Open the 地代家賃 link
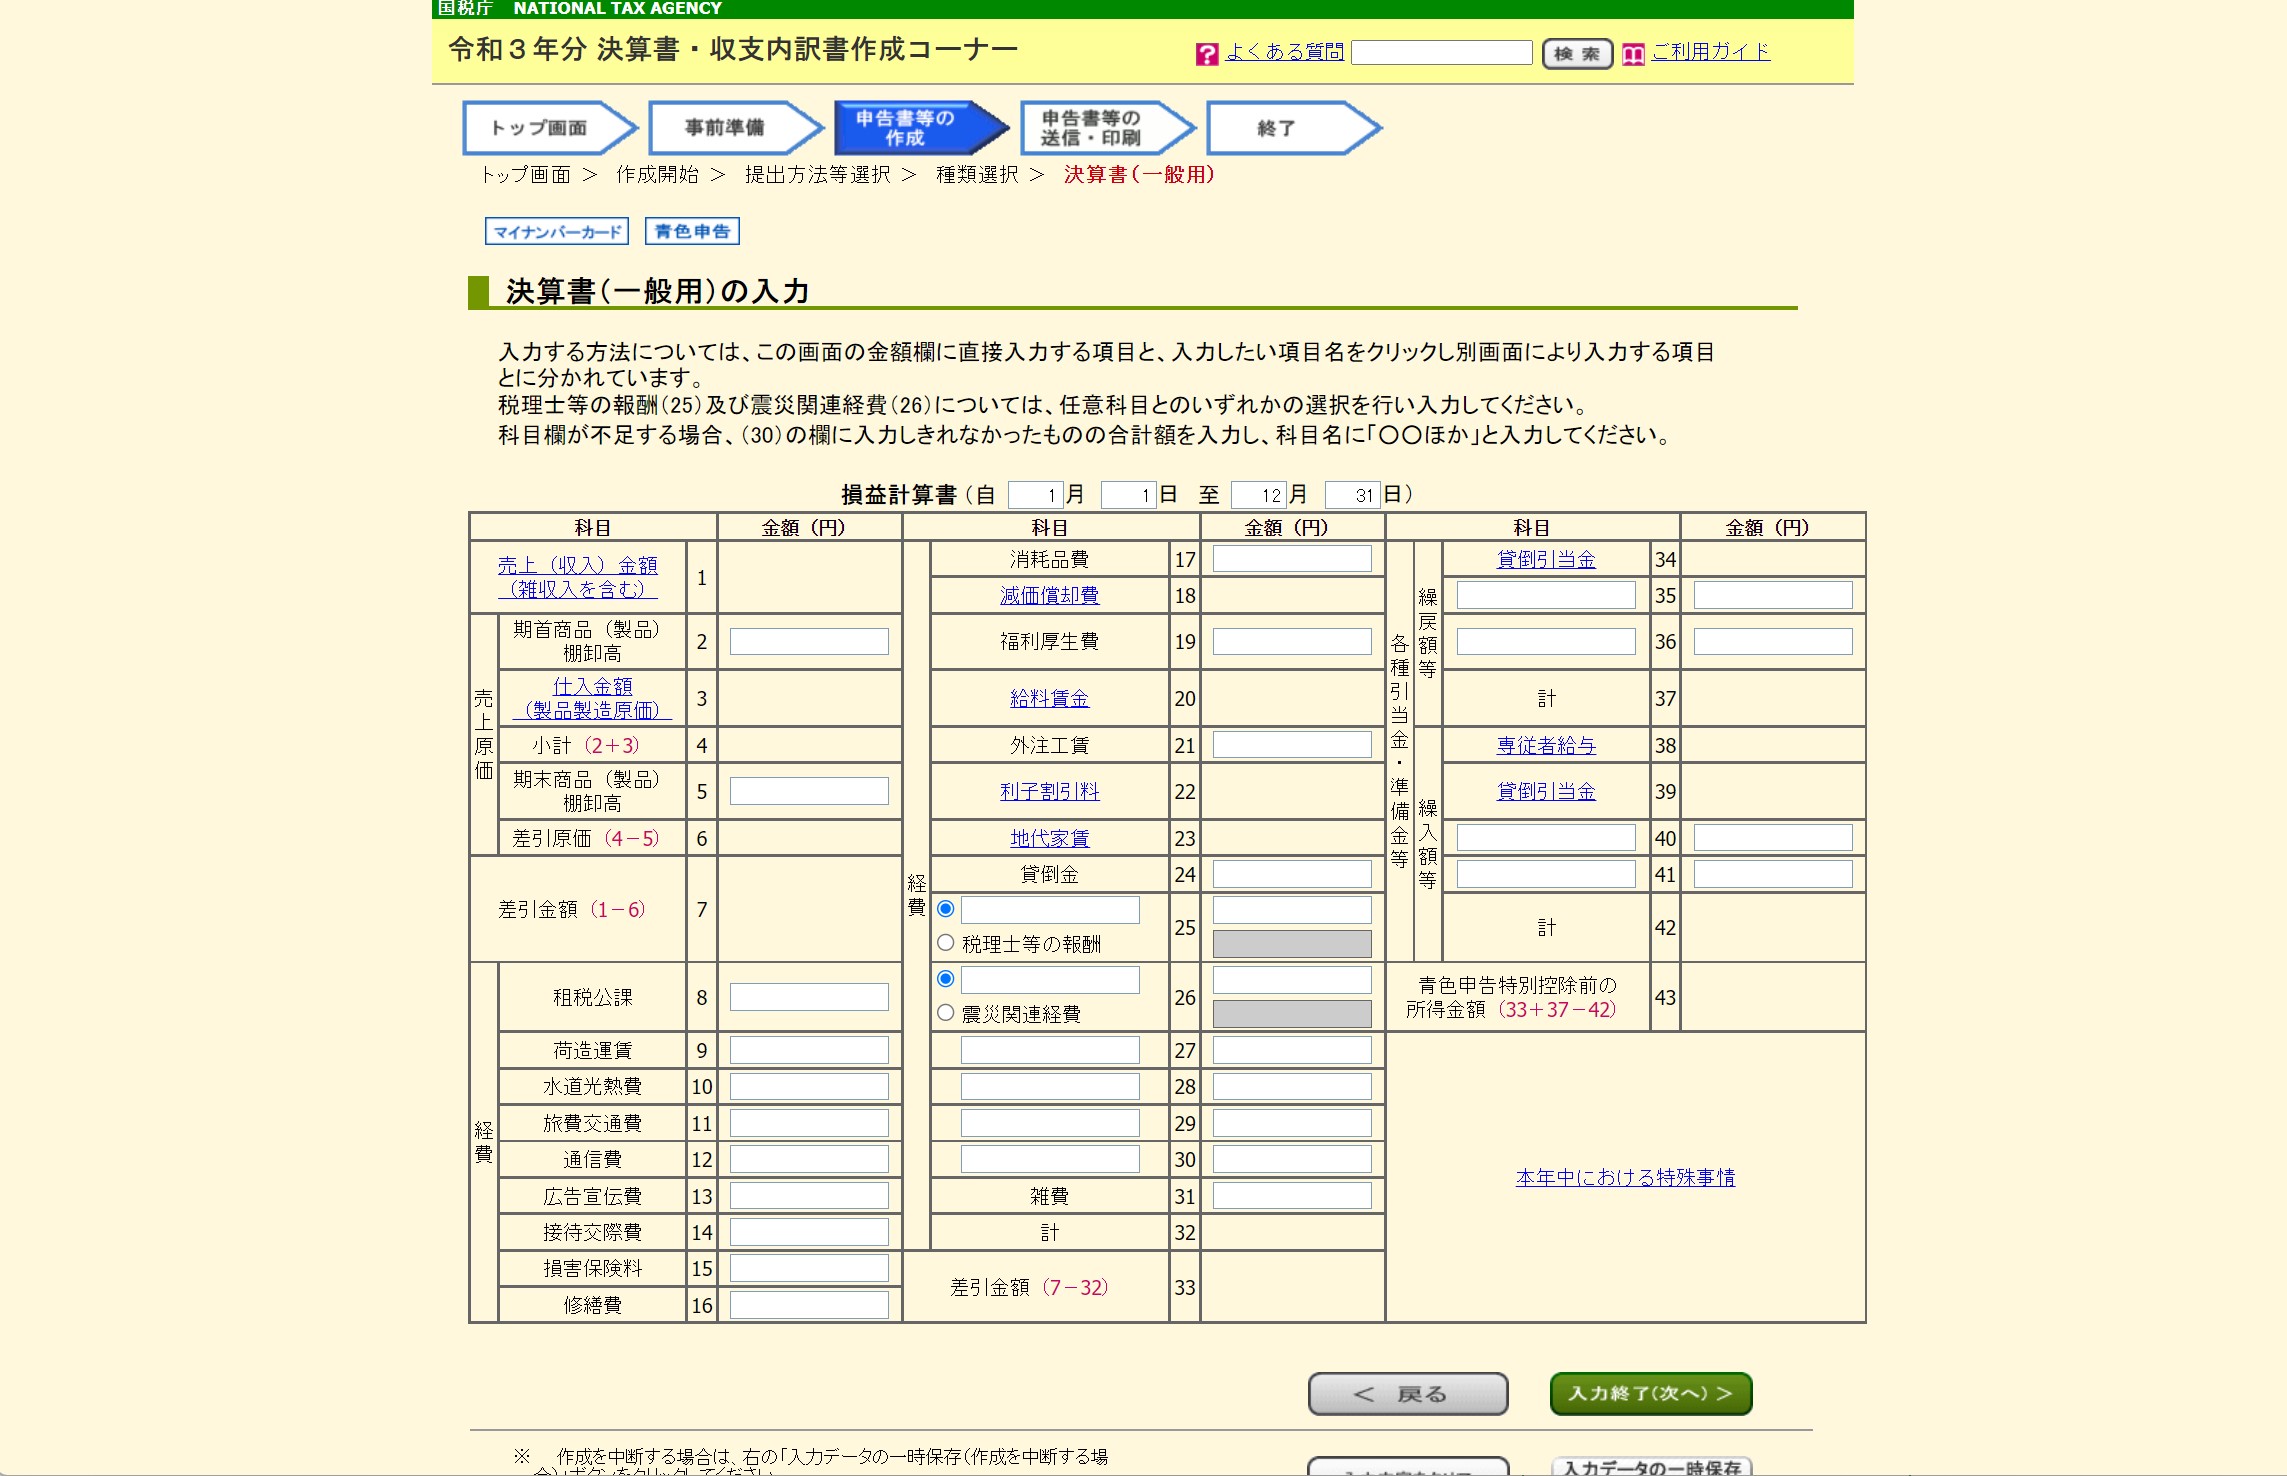 [x=1050, y=839]
